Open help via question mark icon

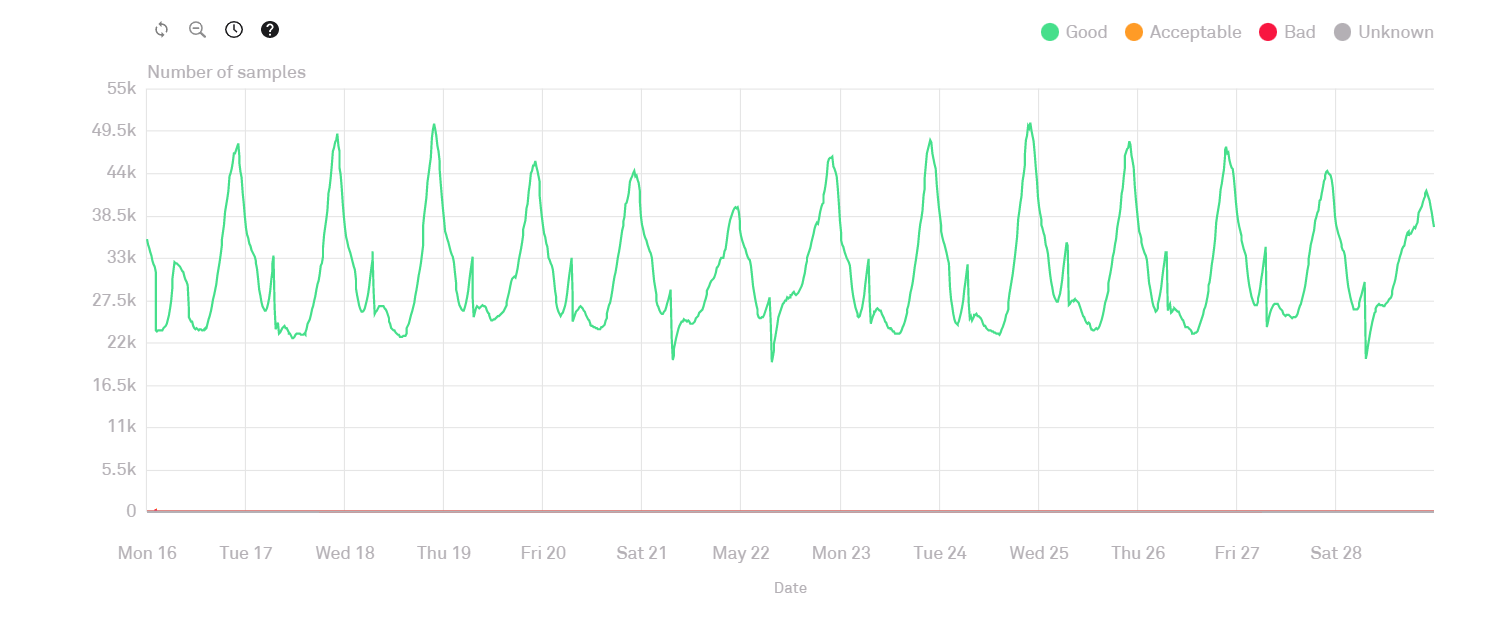(270, 30)
